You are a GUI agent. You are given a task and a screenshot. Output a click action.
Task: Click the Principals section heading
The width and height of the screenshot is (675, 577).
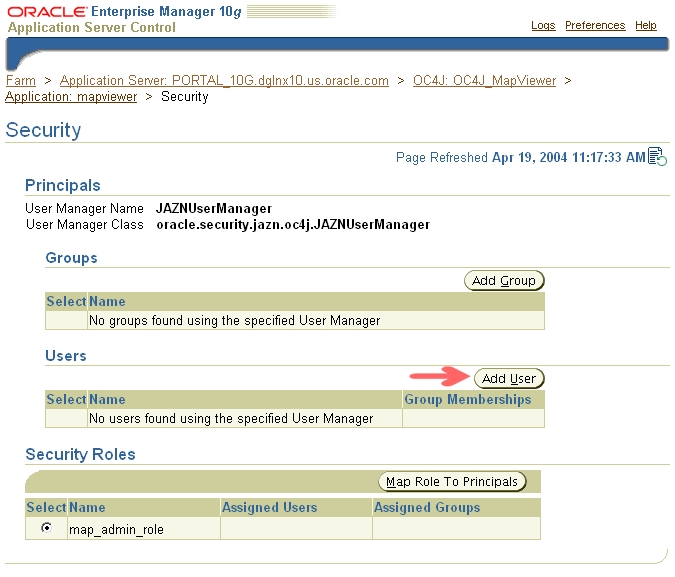click(x=63, y=186)
